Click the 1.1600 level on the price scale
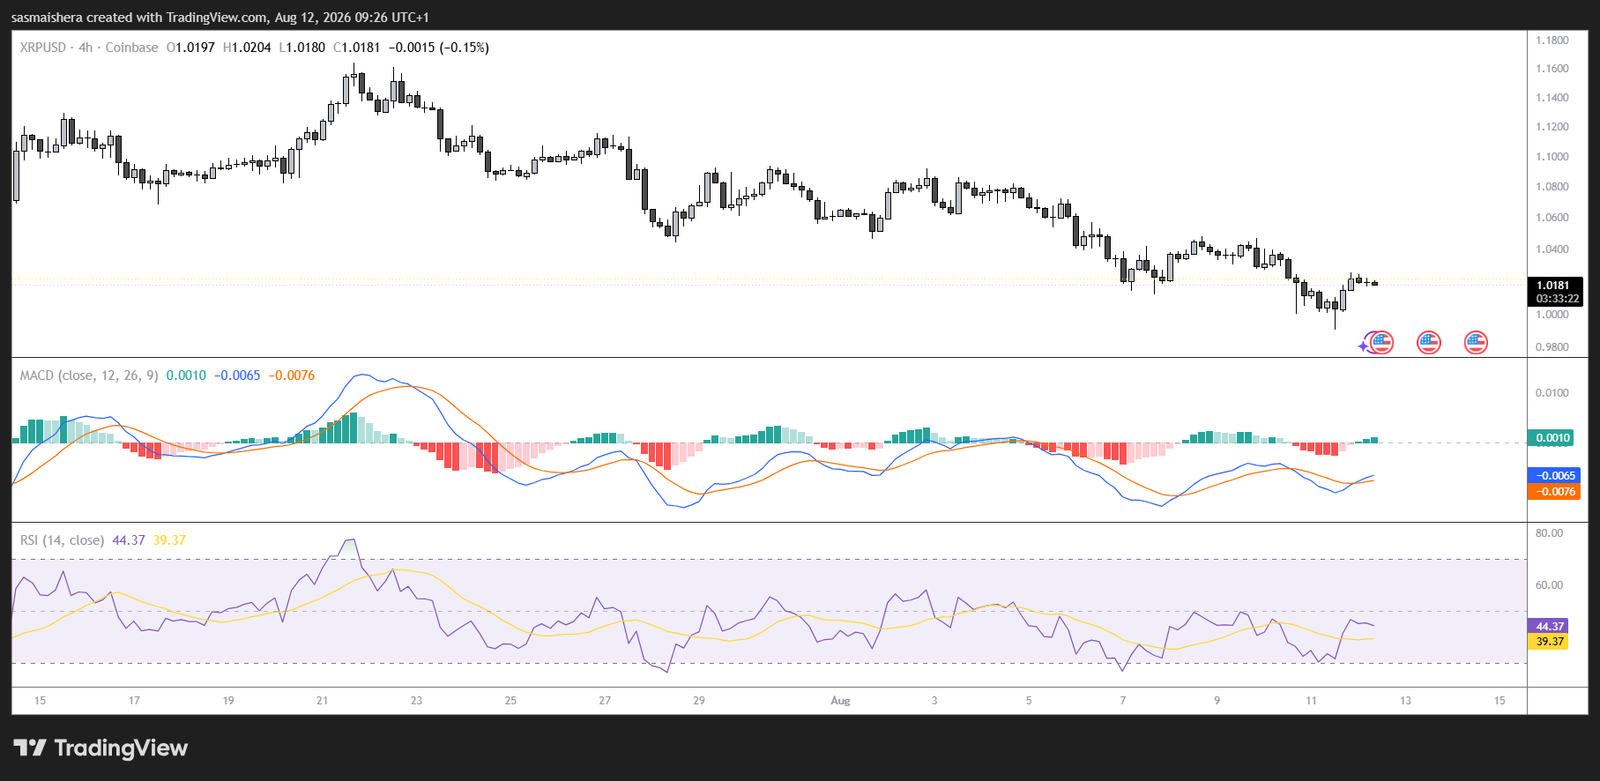 [x=1552, y=69]
